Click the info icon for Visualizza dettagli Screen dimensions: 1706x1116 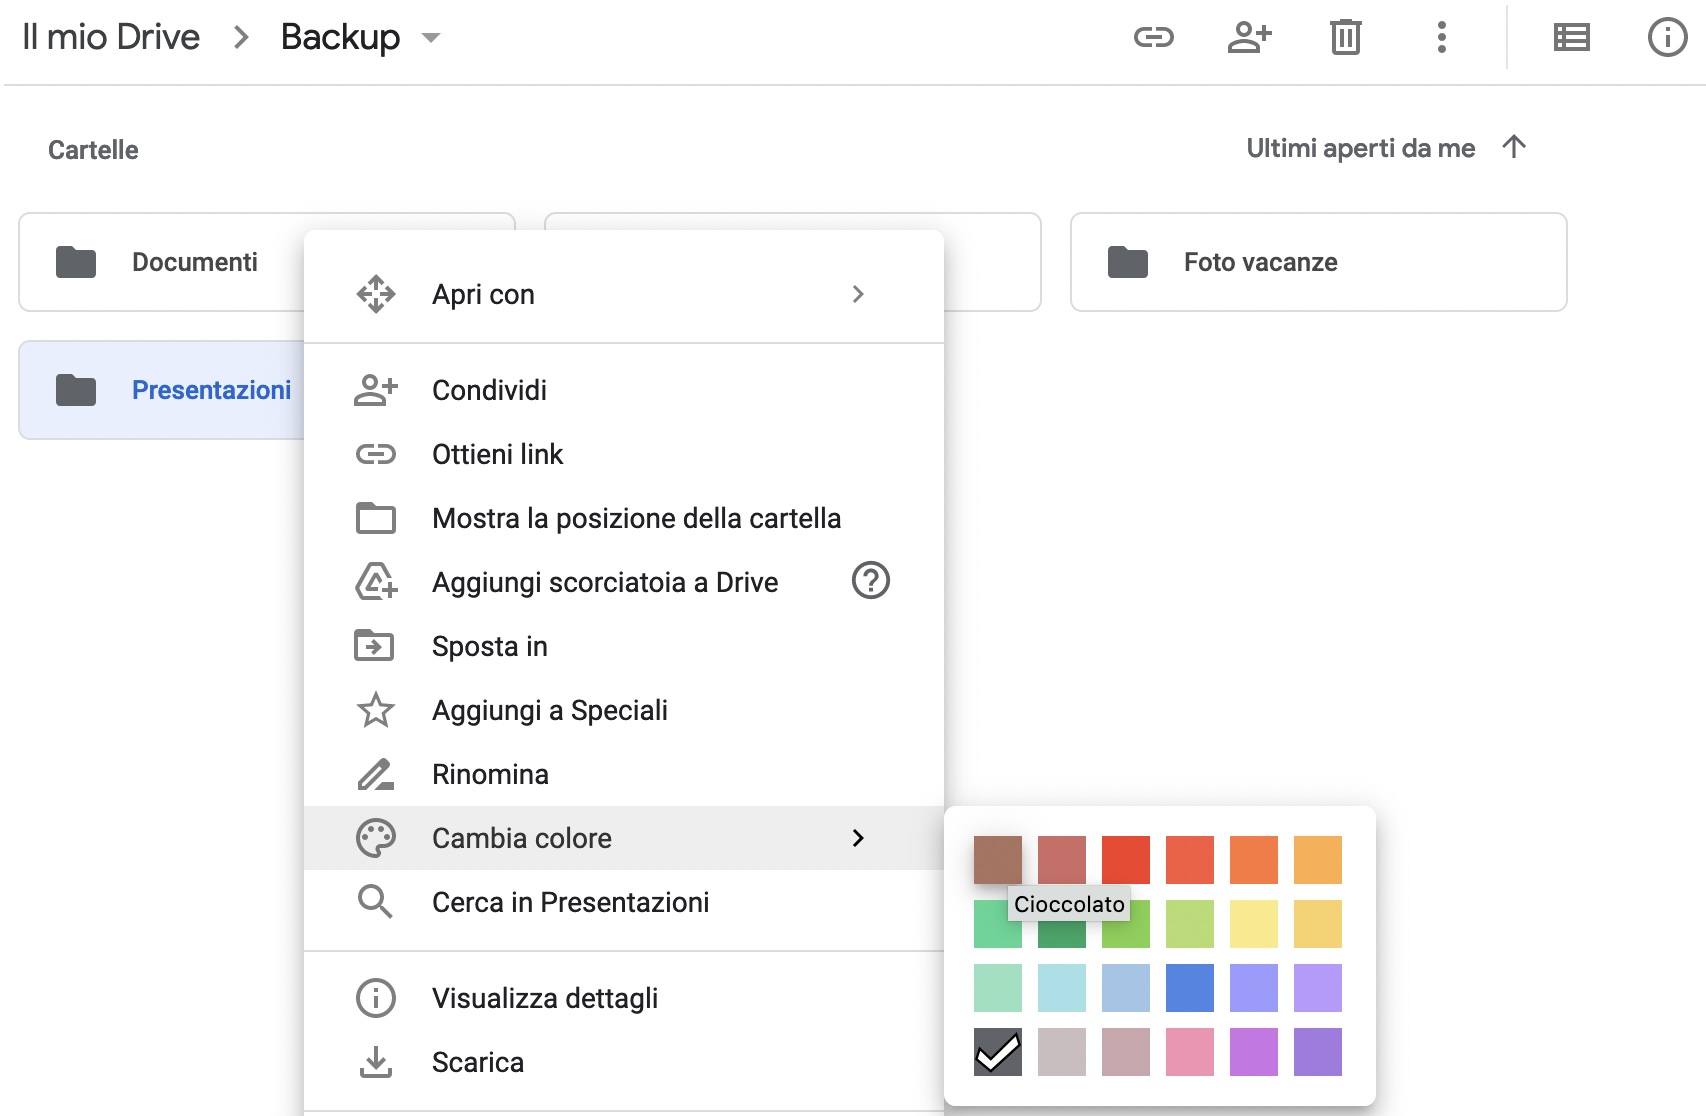[376, 998]
